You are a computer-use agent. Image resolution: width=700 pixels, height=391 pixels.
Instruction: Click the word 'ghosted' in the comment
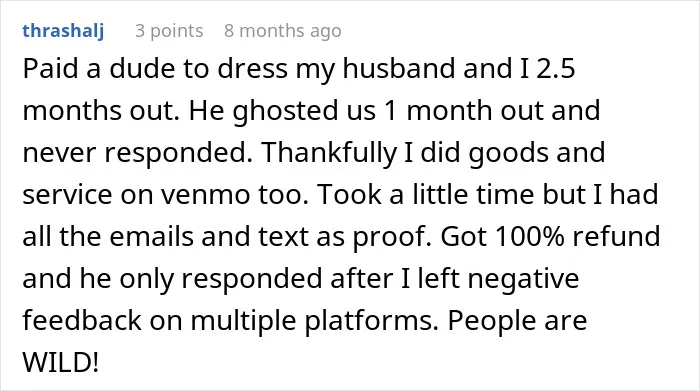(x=285, y=111)
